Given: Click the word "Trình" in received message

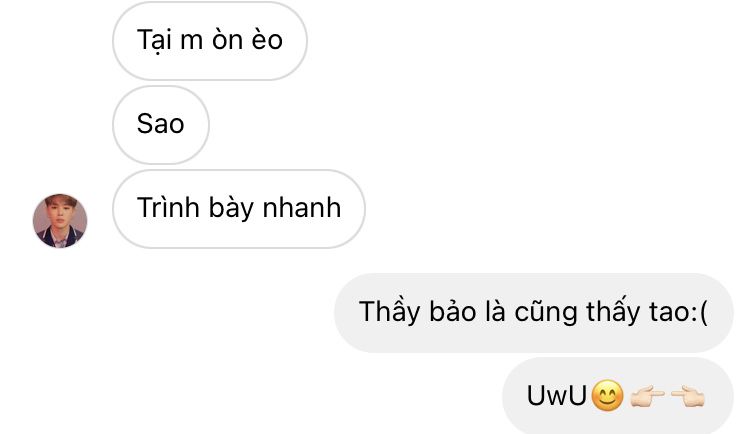Looking at the screenshot, I should tap(168, 207).
